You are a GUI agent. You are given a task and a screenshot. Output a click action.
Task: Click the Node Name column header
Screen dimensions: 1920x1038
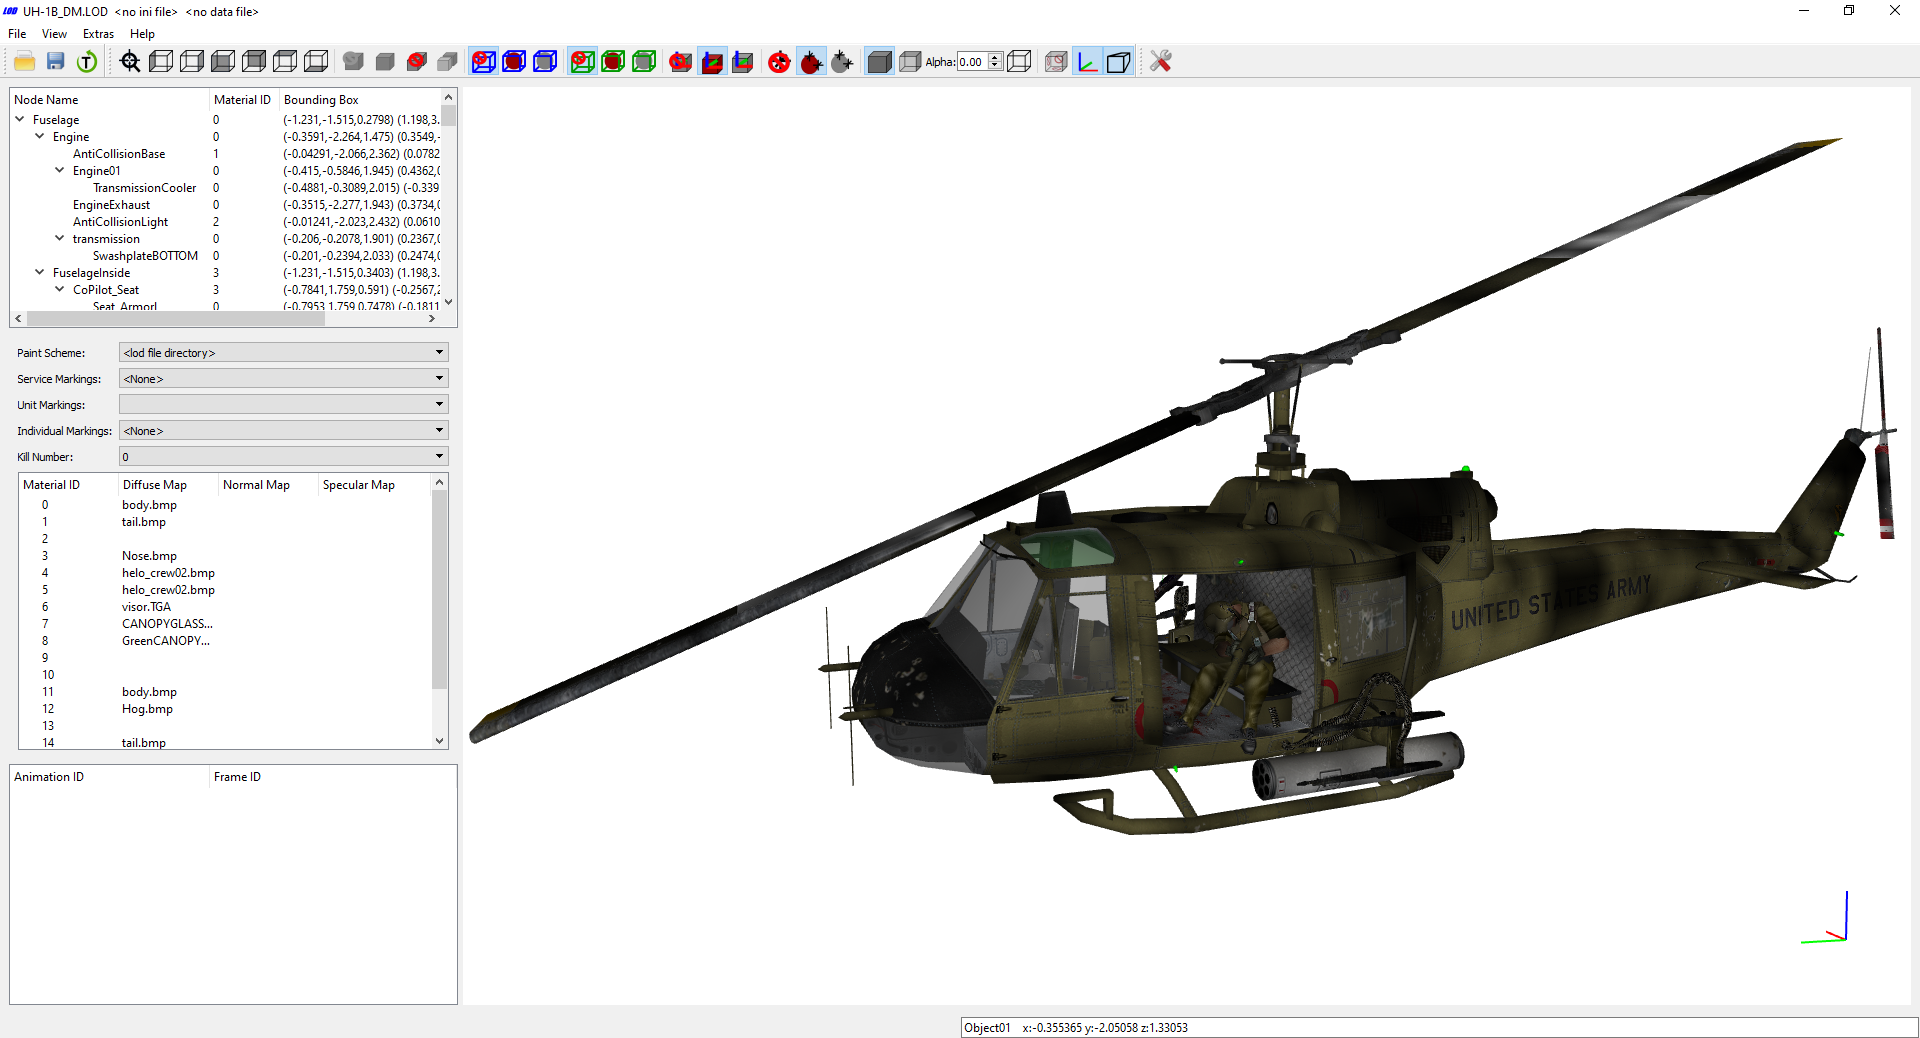click(110, 99)
